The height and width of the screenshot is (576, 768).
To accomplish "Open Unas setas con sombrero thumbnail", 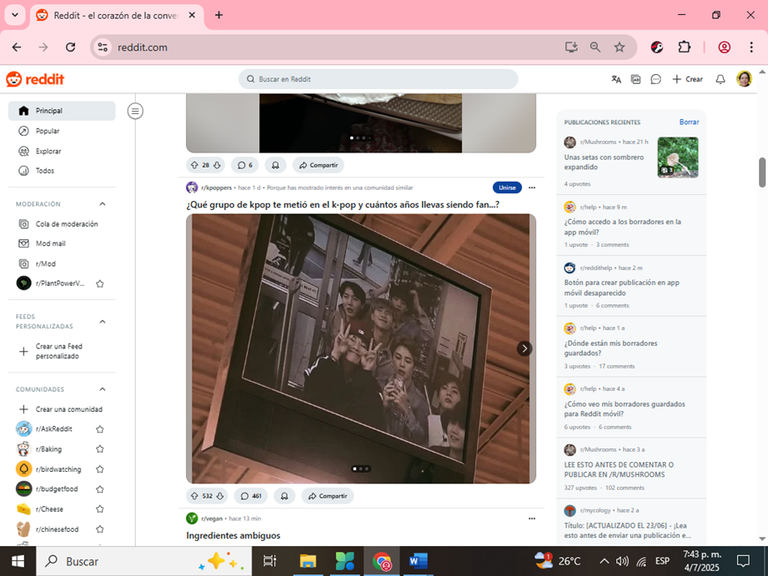I will pyautogui.click(x=678, y=157).
